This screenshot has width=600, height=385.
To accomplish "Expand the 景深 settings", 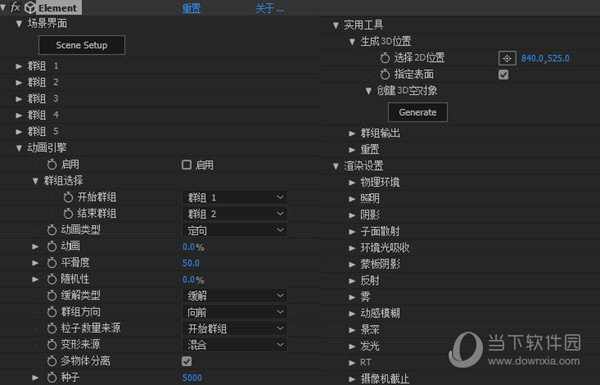I will (x=352, y=330).
